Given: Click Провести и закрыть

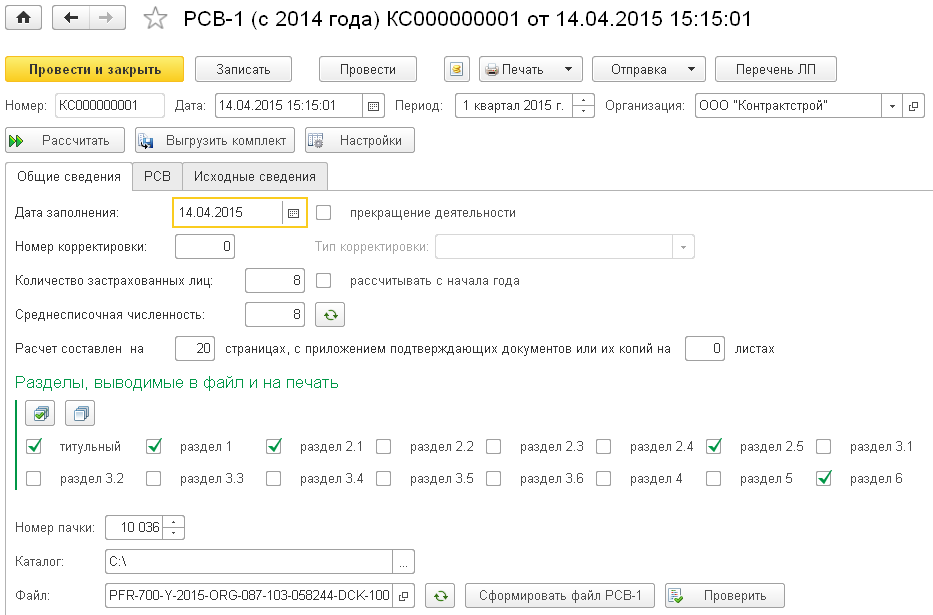Looking at the screenshot, I should click(95, 69).
